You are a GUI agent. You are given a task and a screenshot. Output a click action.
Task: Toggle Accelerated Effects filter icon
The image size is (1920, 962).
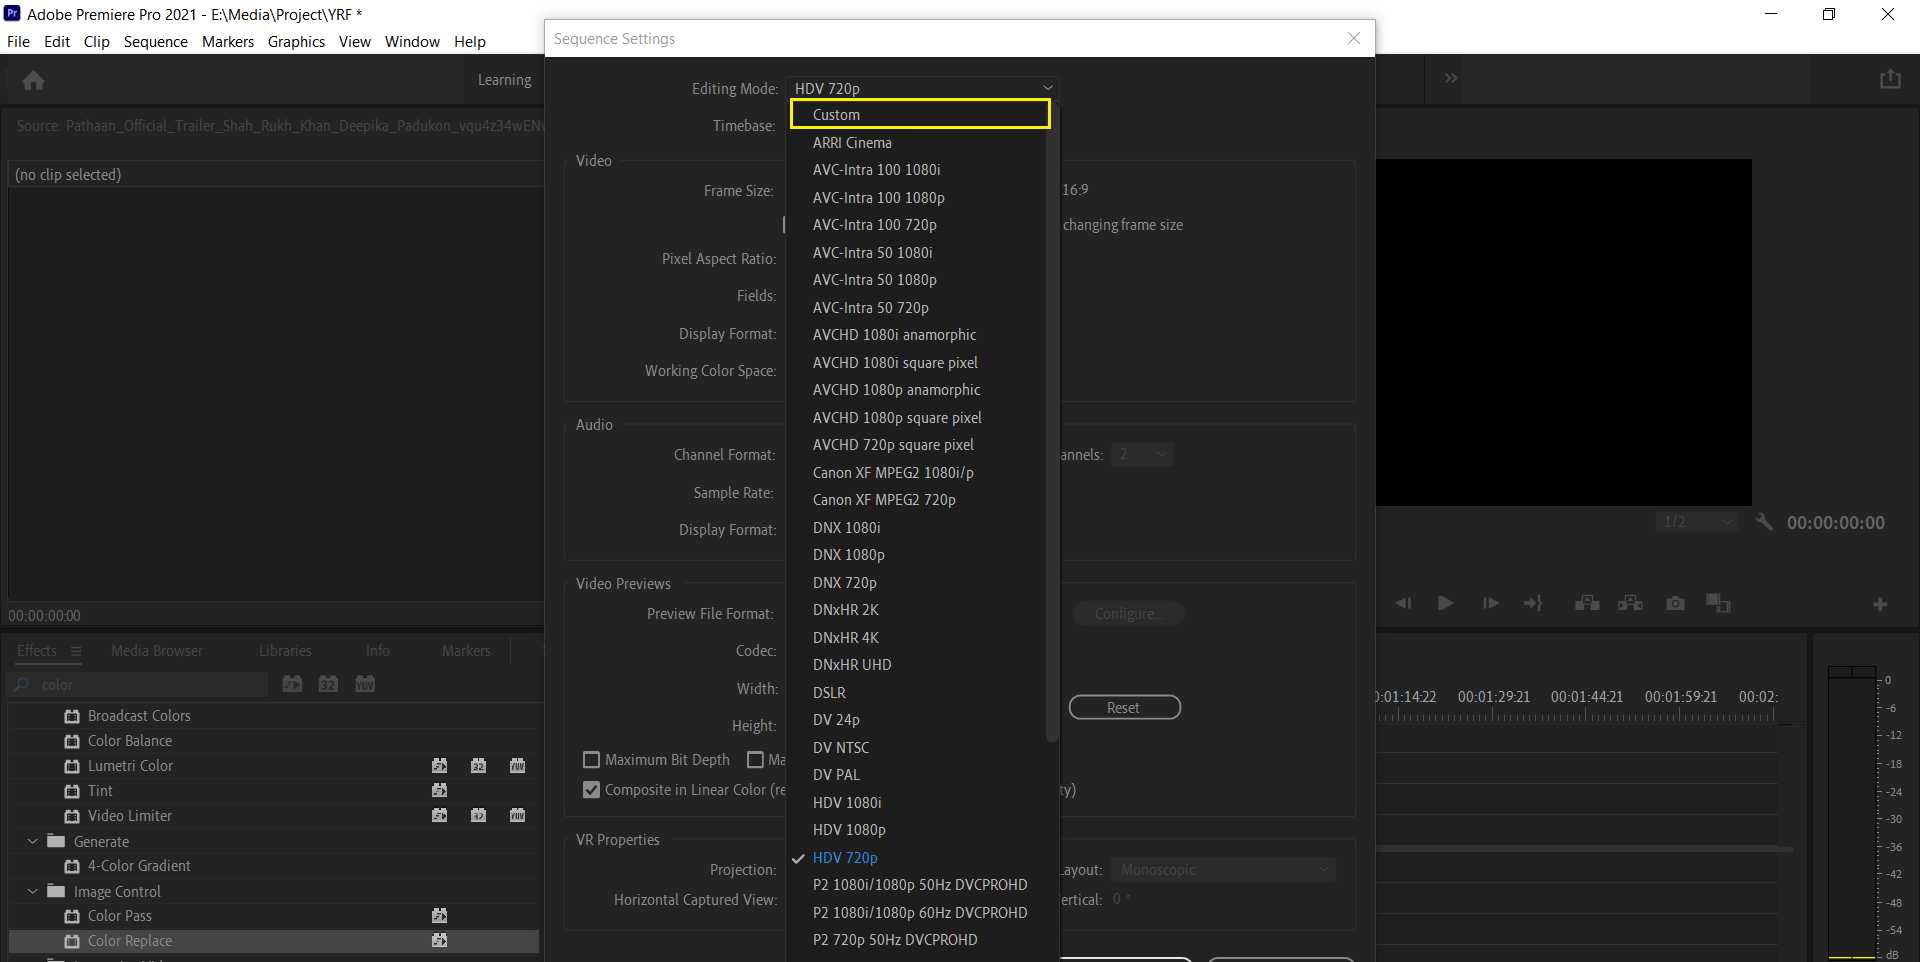tap(292, 684)
